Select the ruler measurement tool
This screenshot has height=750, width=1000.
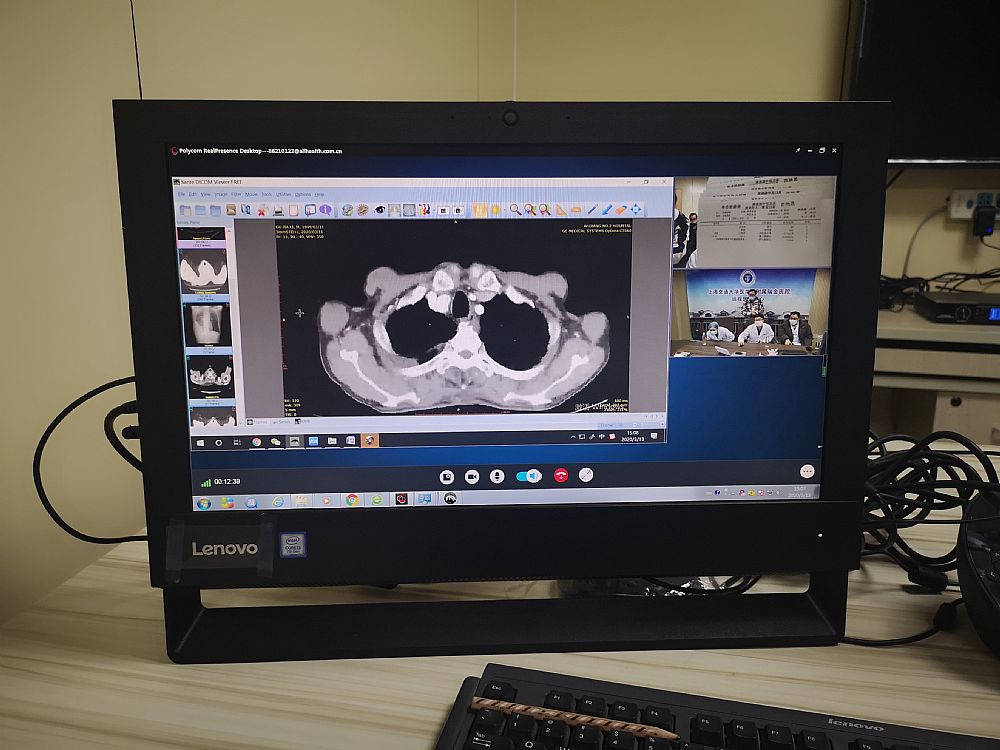point(576,209)
